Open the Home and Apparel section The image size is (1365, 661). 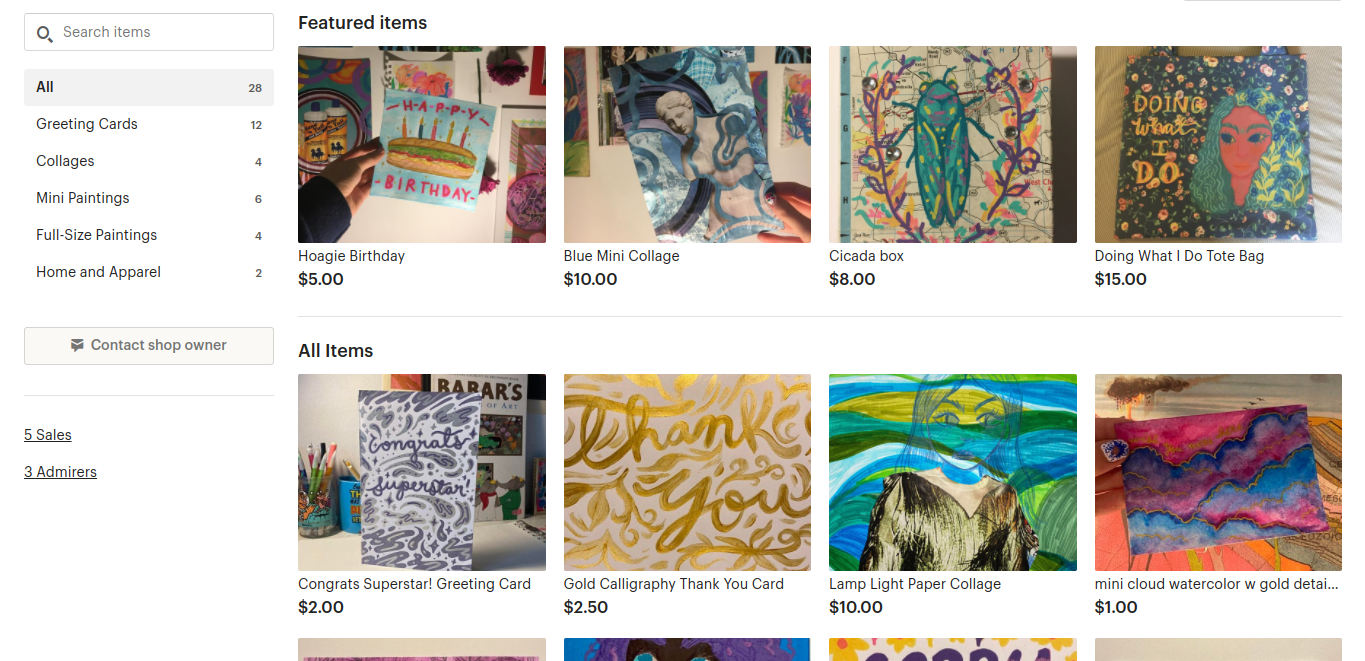(98, 272)
